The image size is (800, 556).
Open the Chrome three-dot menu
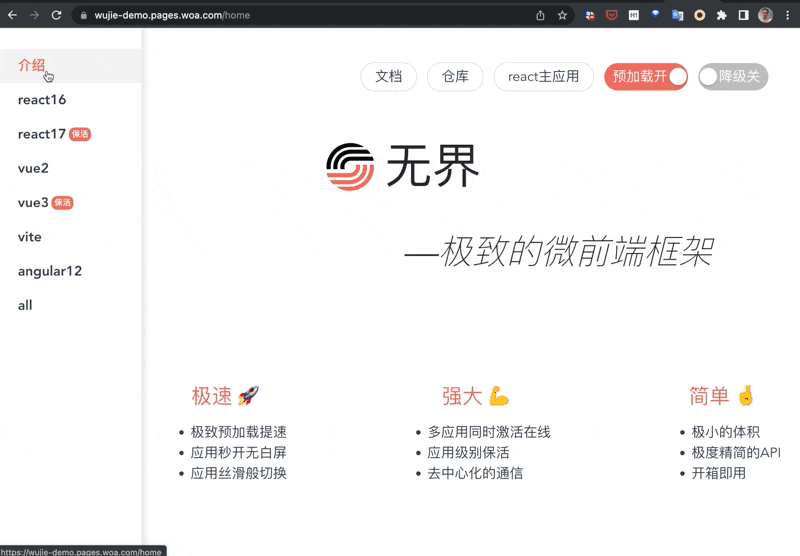point(788,15)
